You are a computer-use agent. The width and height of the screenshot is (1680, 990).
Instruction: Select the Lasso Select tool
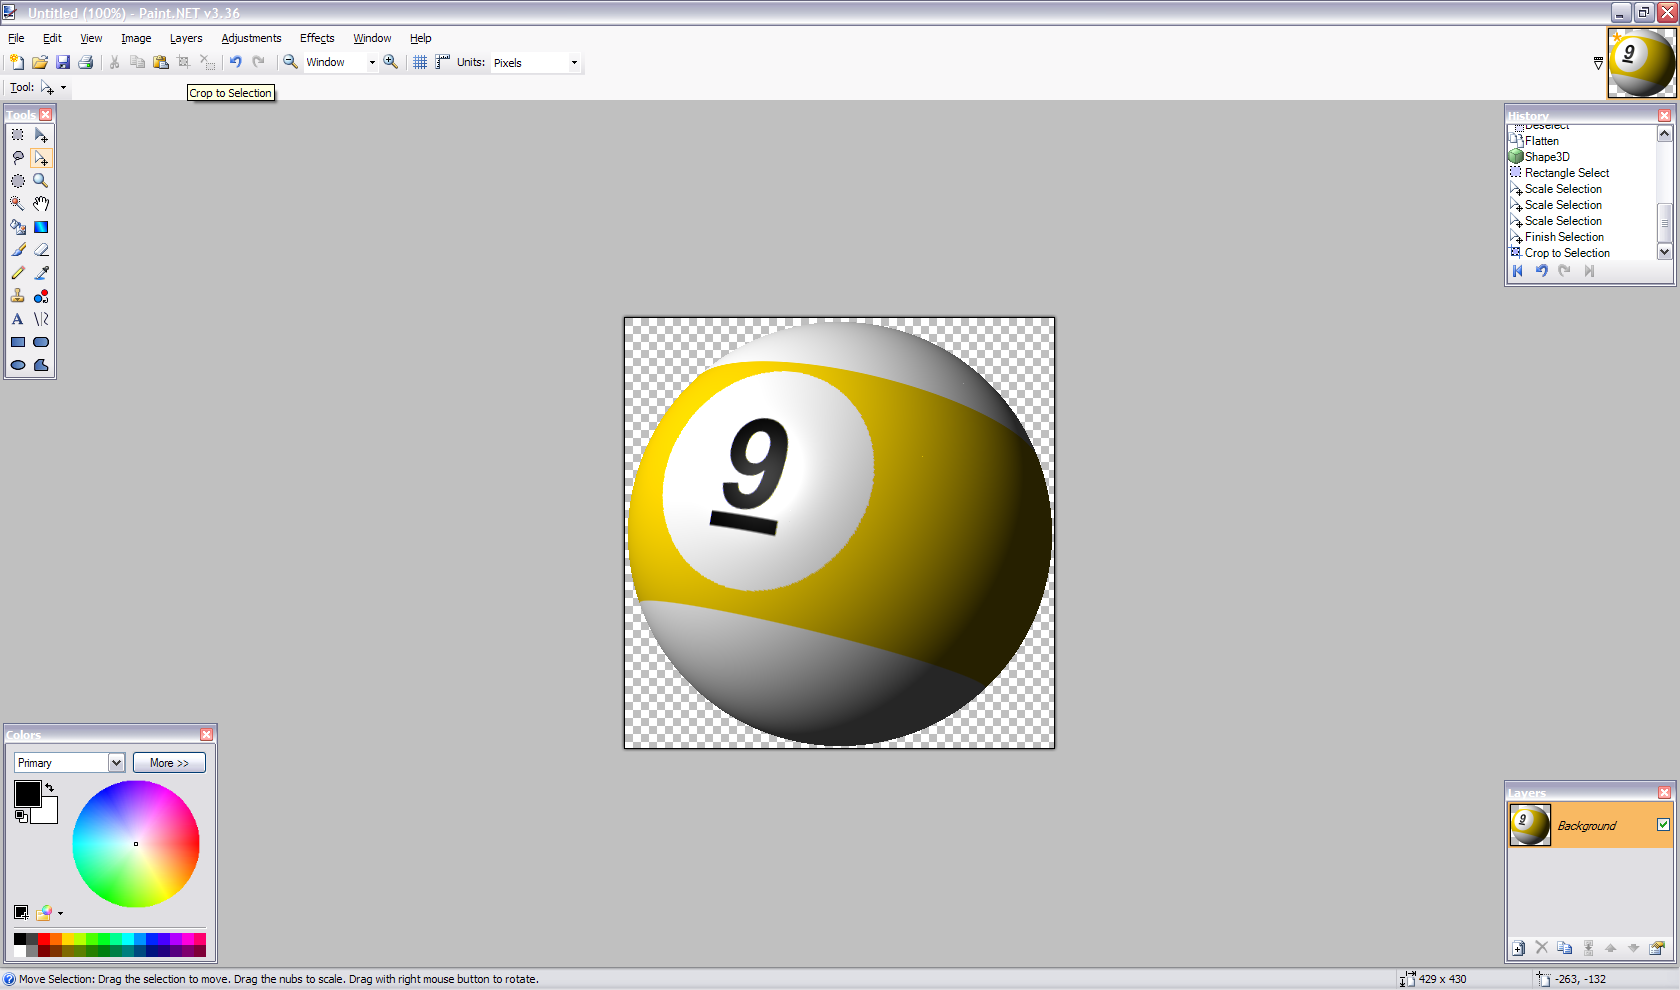point(17,158)
